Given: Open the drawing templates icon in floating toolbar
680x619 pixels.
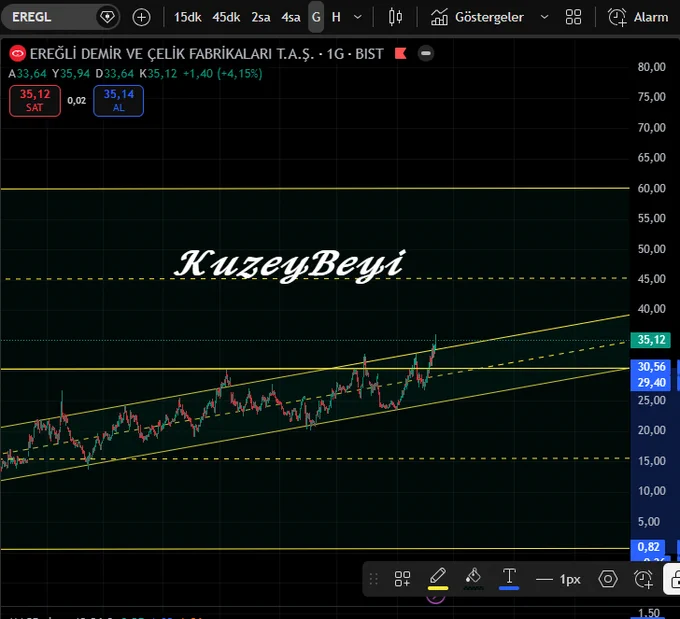Looking at the screenshot, I should 402,579.
